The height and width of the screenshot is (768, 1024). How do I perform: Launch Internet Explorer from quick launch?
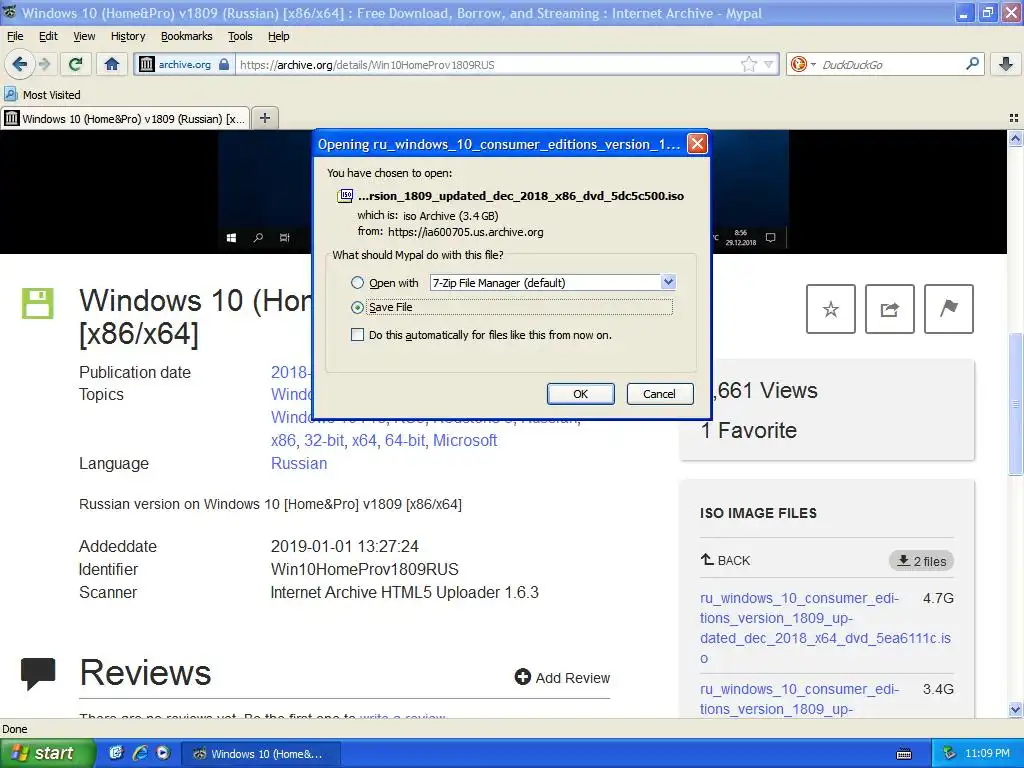pyautogui.click(x=140, y=753)
